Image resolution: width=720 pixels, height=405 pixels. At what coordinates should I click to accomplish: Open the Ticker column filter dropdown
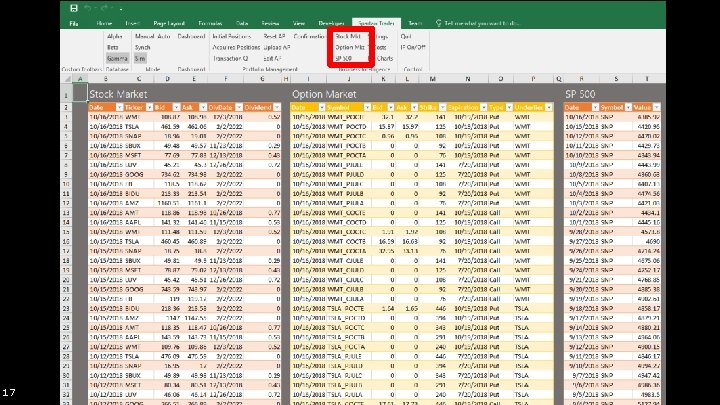tap(149, 107)
